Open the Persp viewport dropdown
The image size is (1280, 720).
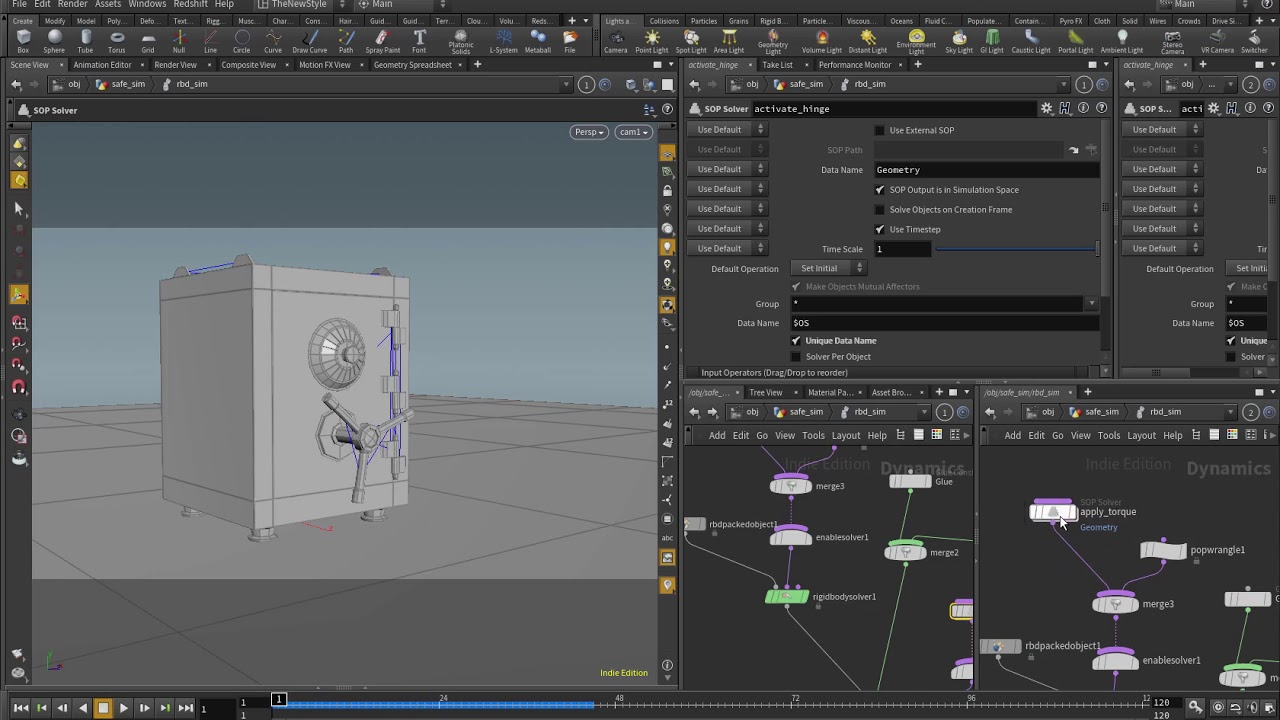point(589,132)
